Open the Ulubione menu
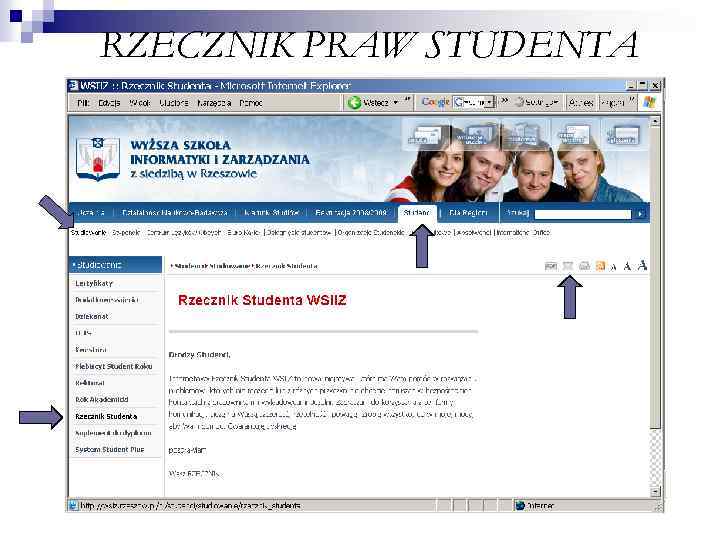 (x=174, y=103)
